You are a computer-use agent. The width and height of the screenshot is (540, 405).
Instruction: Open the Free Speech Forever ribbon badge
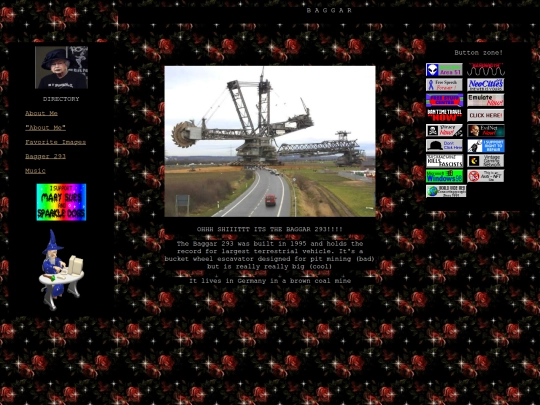click(444, 85)
